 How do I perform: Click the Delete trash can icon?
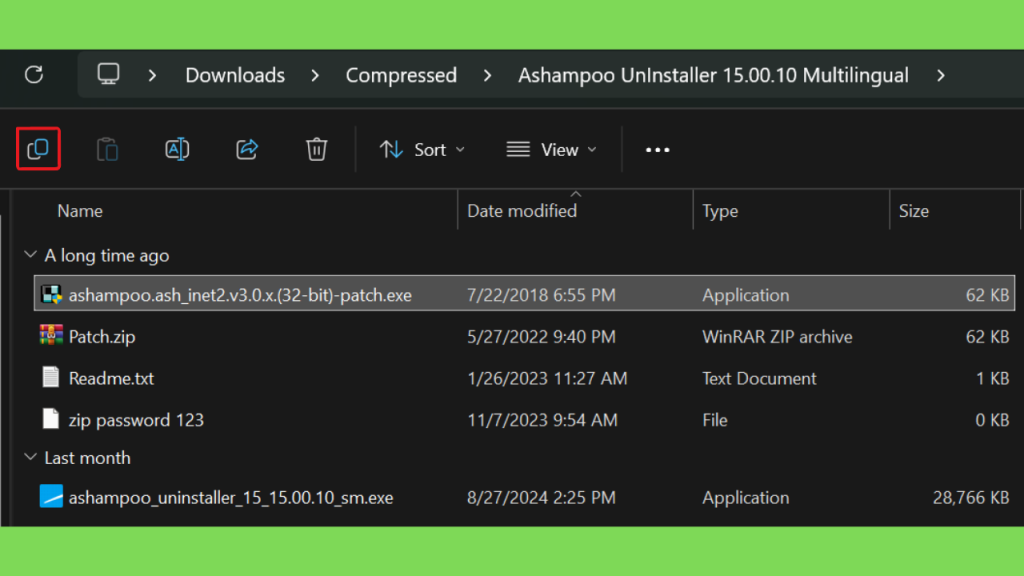click(x=317, y=150)
